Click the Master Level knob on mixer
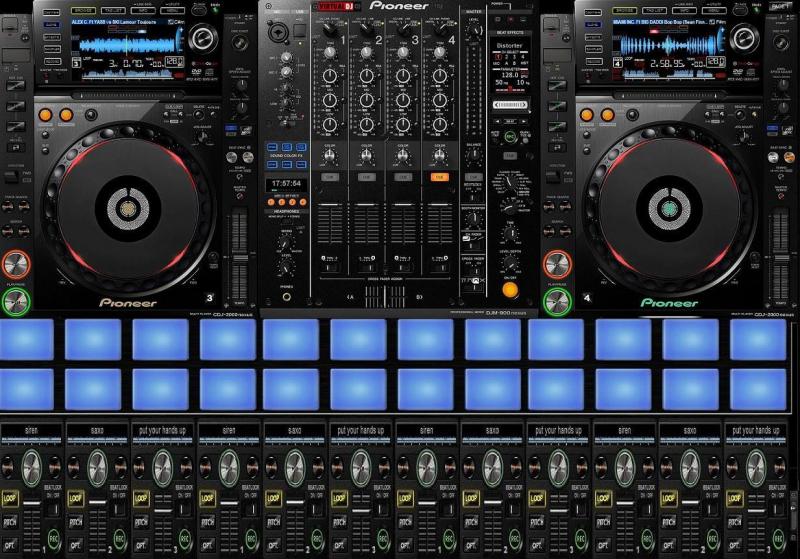The image size is (800, 559). pos(474,30)
